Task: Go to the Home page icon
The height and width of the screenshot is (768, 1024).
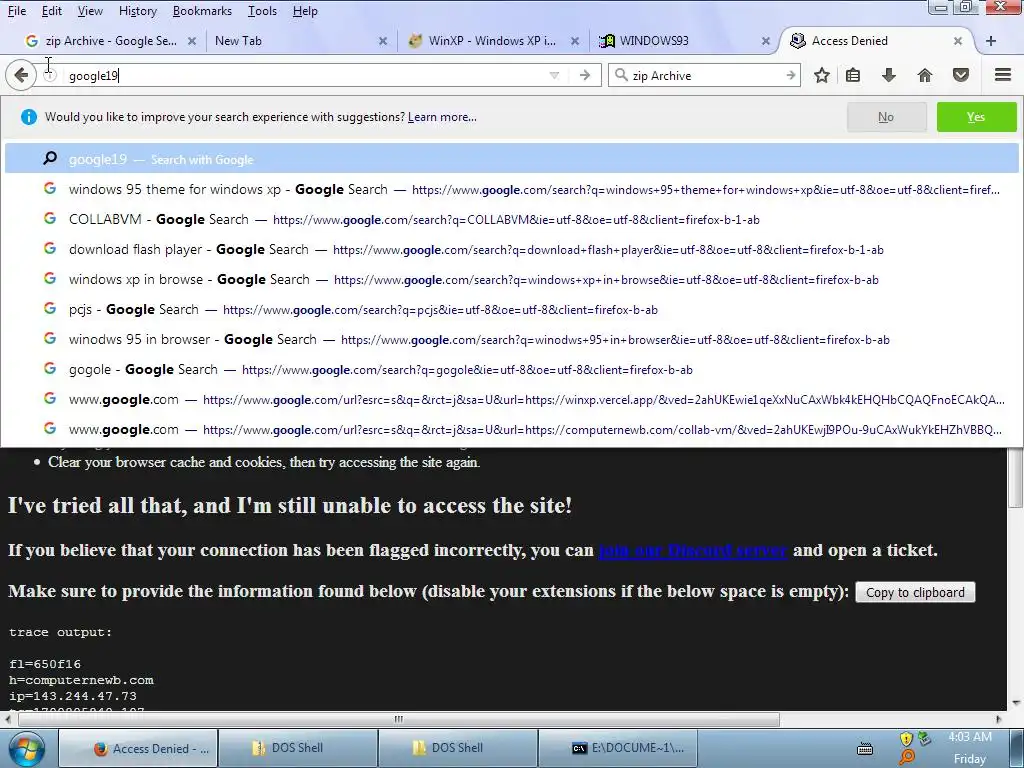Action: 924,76
